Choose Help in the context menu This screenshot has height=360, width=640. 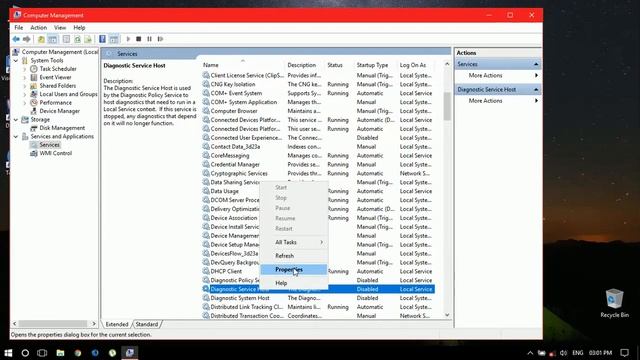click(x=293, y=283)
